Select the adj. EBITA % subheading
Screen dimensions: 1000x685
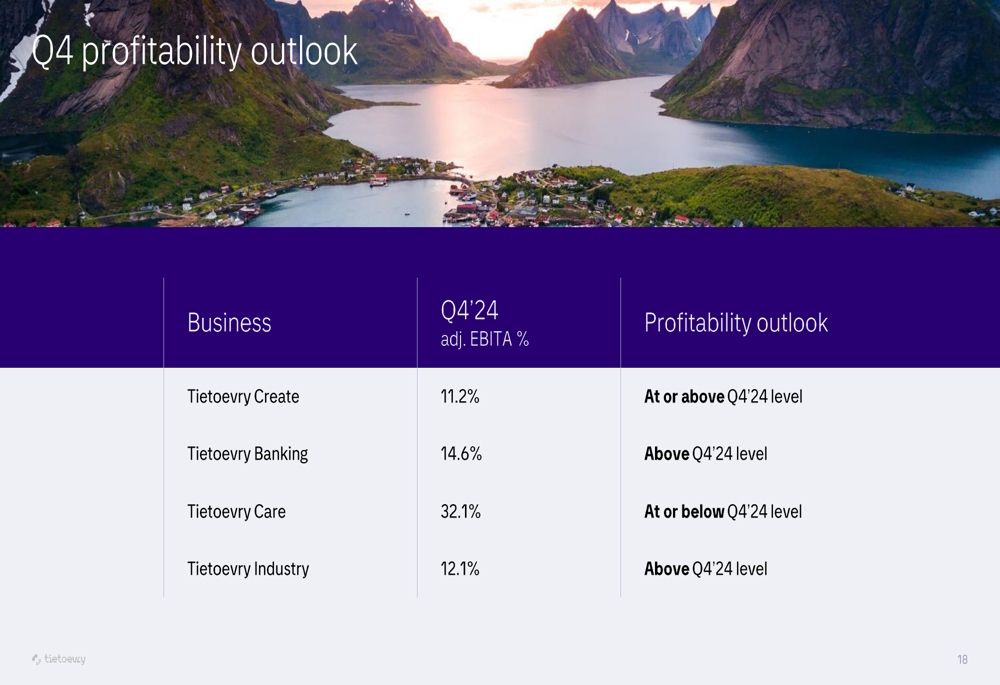point(484,340)
